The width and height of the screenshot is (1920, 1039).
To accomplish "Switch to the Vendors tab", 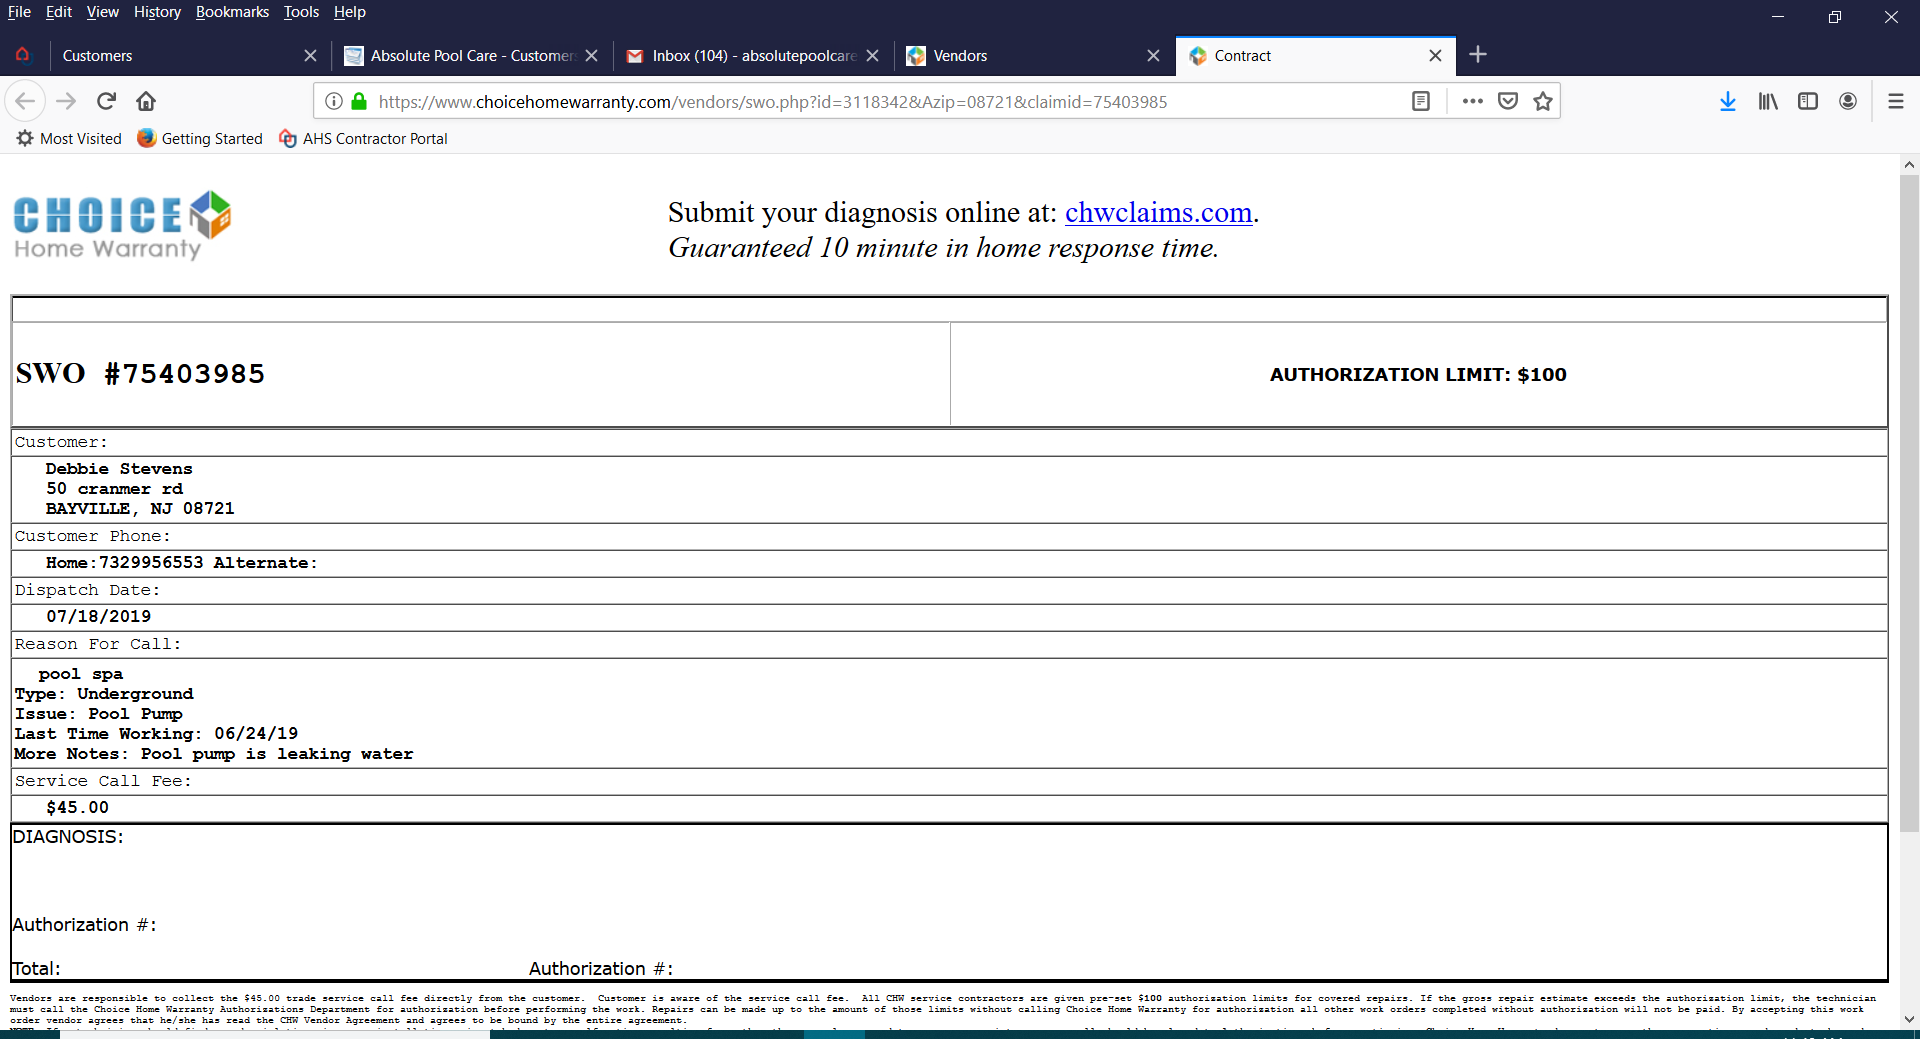I will [1030, 56].
